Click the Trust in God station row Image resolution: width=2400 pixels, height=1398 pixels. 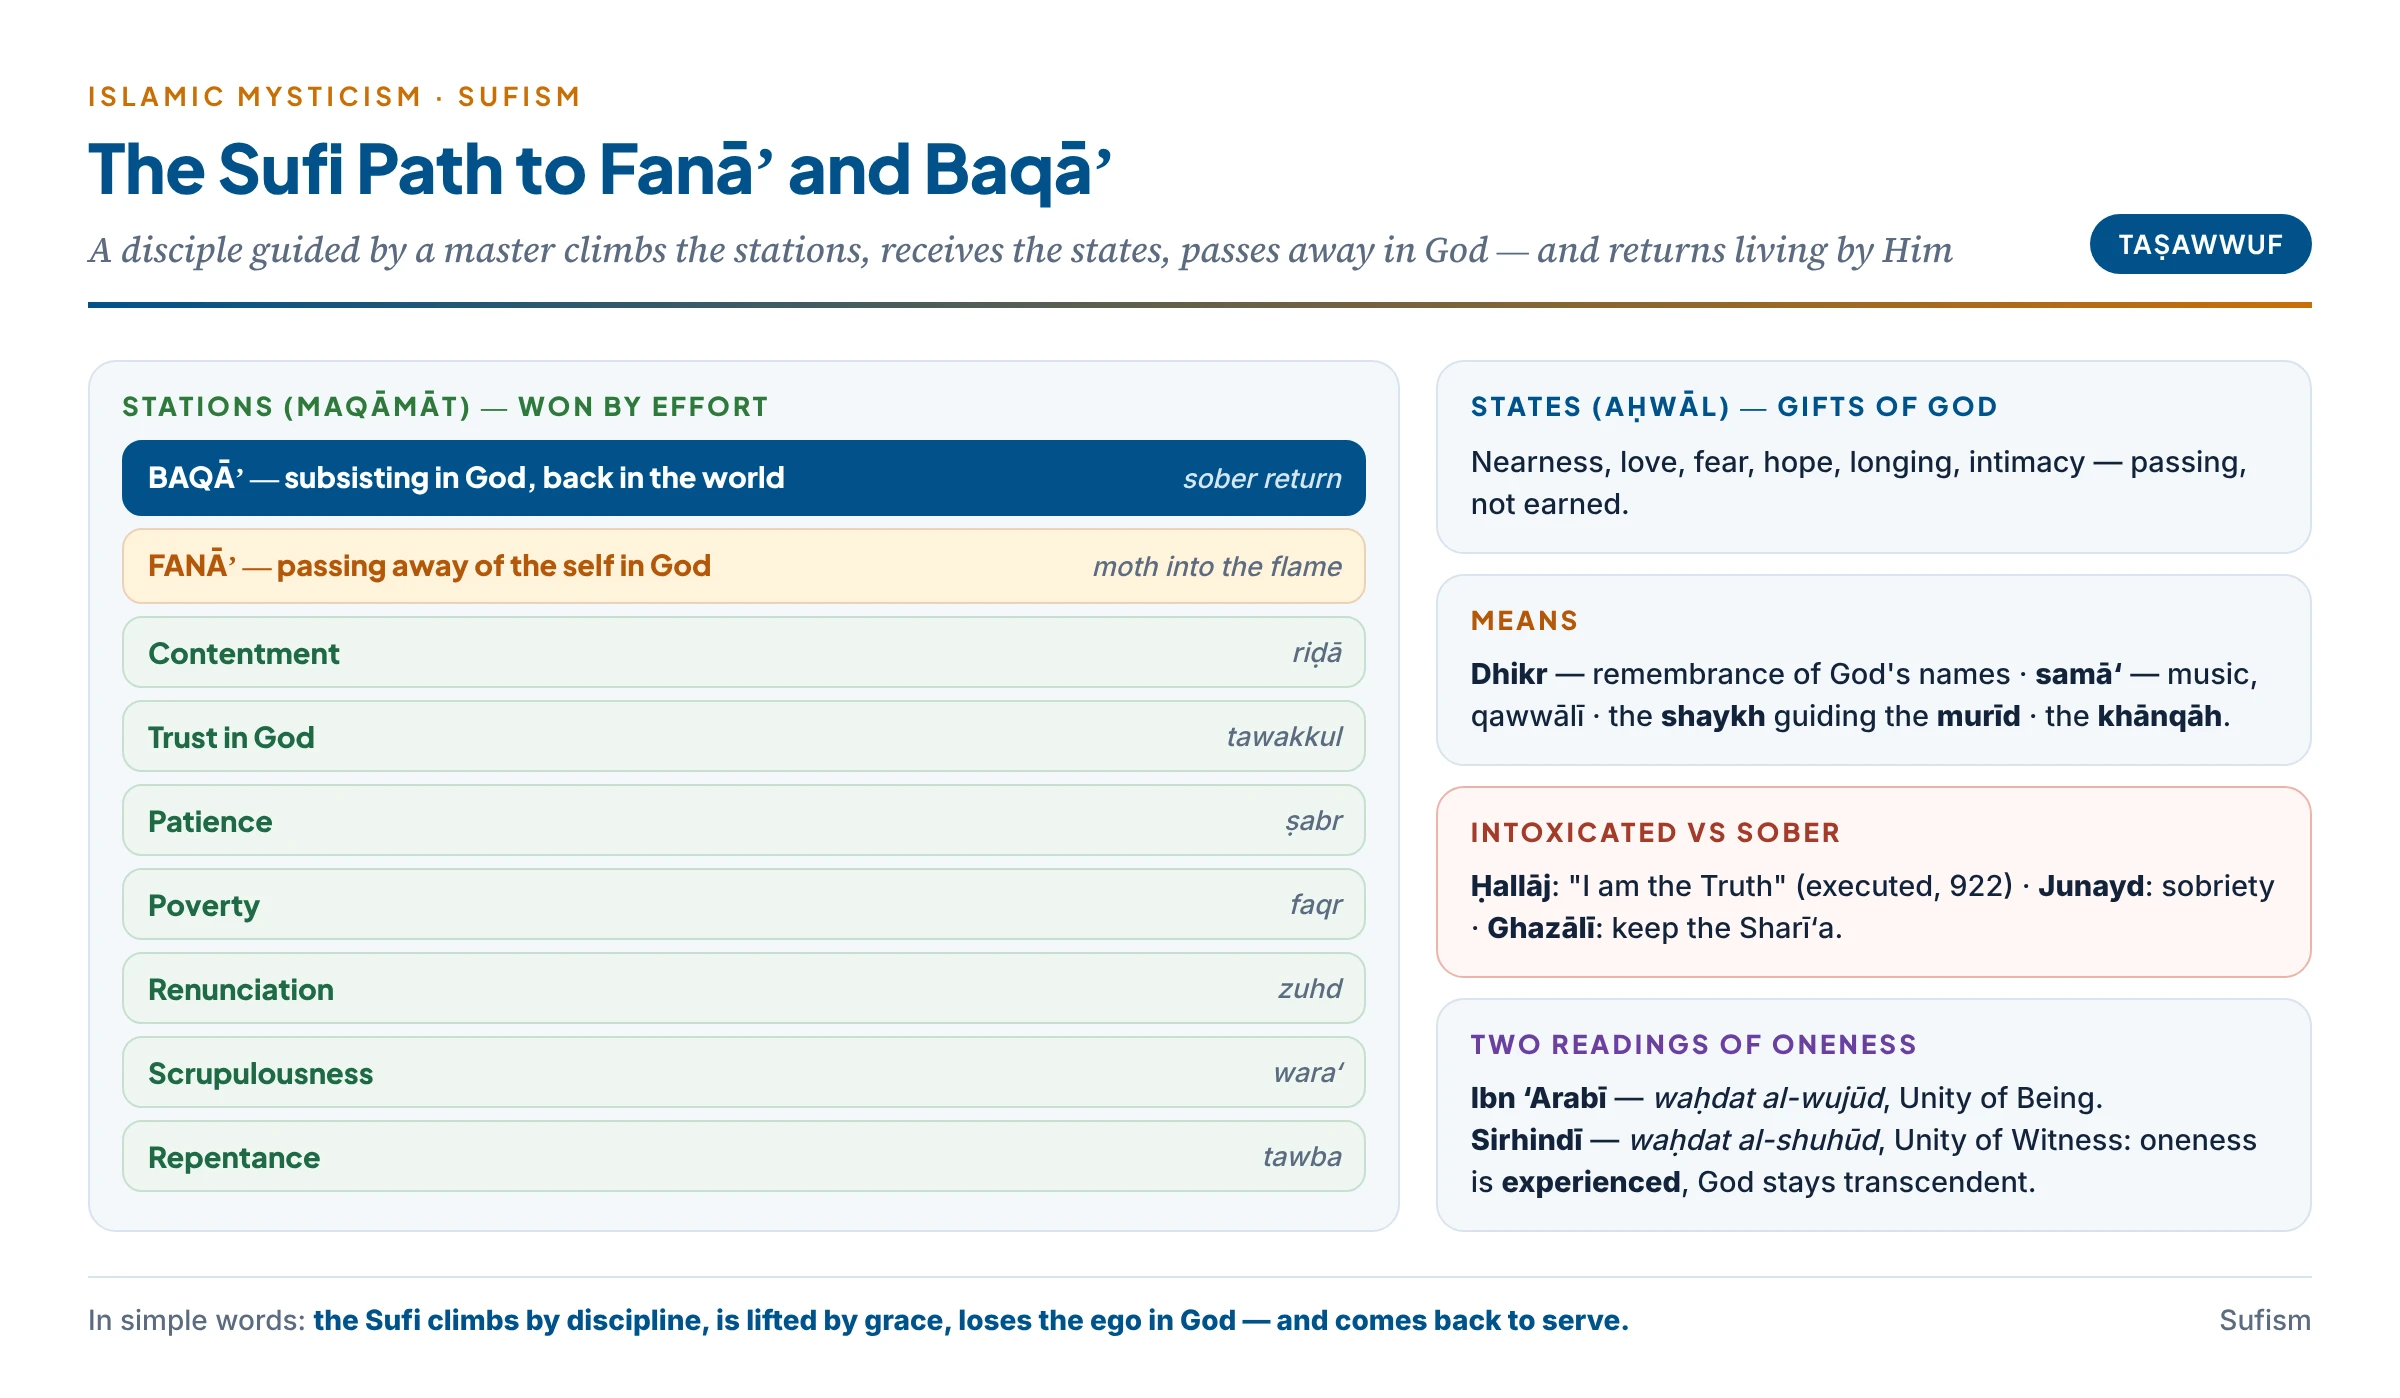pos(743,736)
